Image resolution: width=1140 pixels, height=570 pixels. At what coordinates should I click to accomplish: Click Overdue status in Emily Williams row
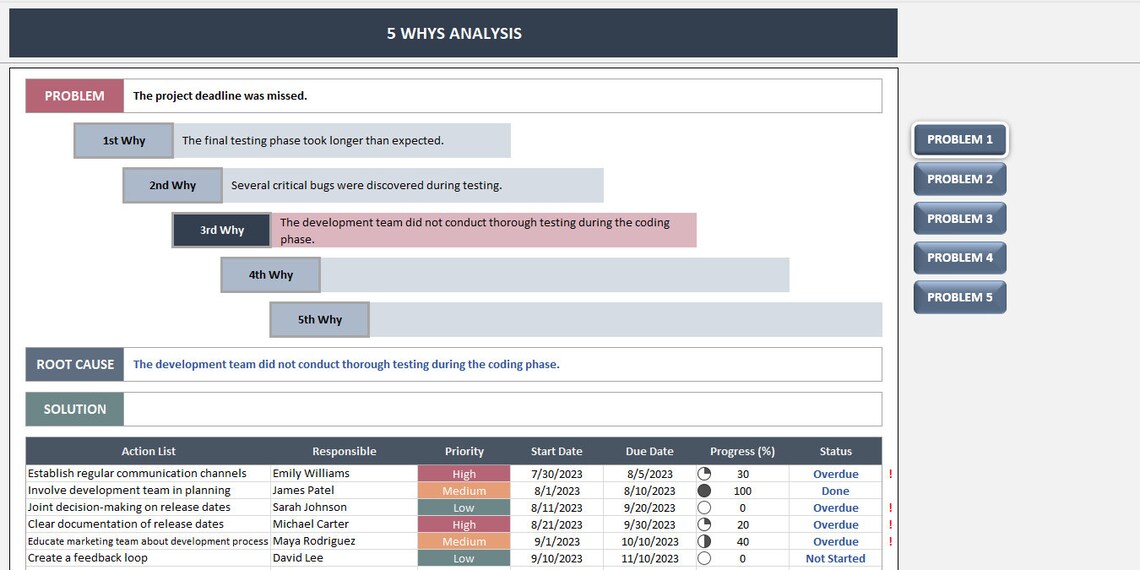835,474
